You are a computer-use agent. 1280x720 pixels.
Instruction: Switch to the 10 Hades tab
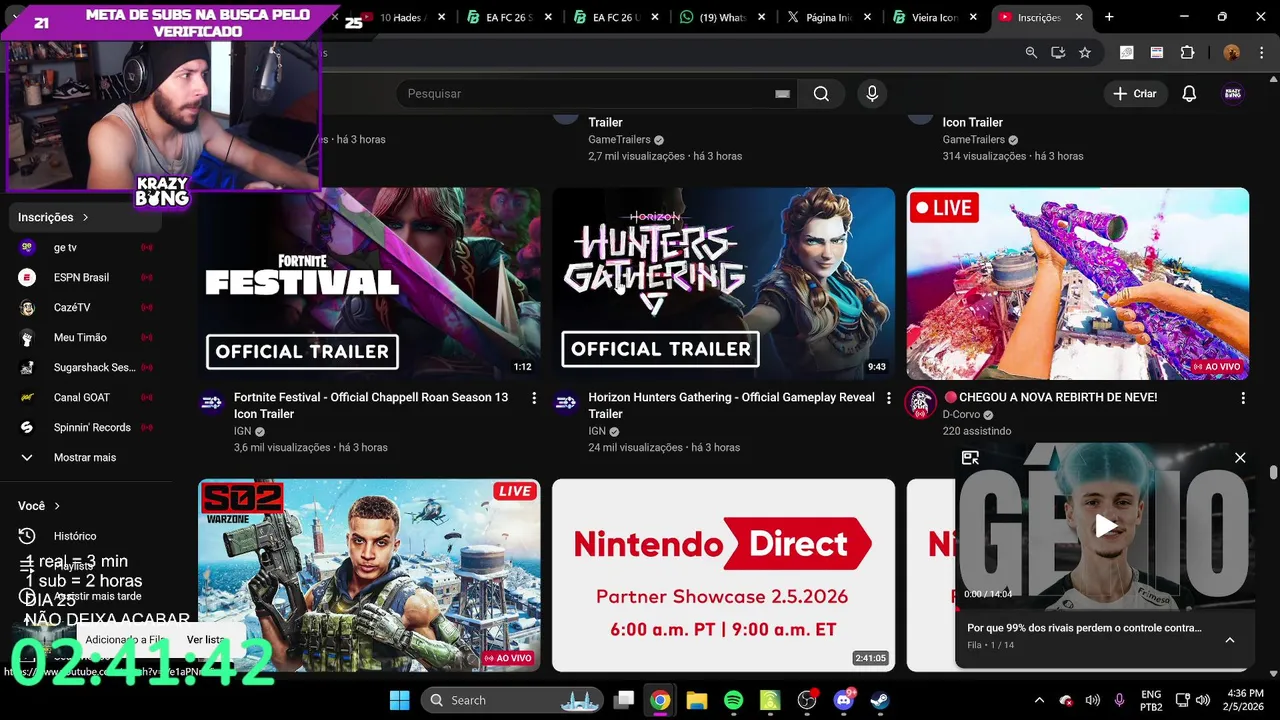(x=405, y=17)
